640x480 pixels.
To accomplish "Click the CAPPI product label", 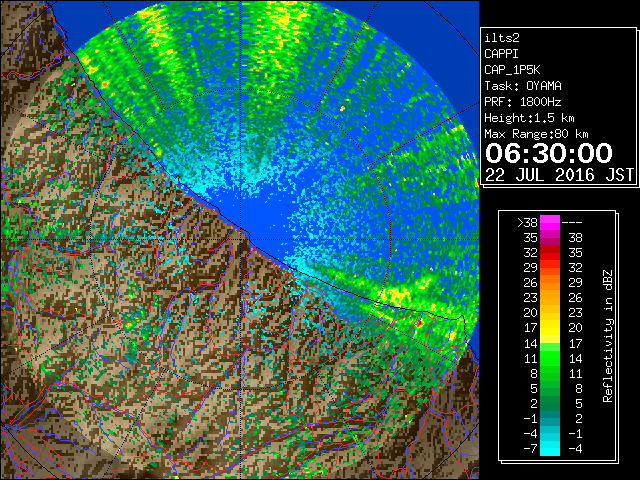I will pyautogui.click(x=501, y=54).
